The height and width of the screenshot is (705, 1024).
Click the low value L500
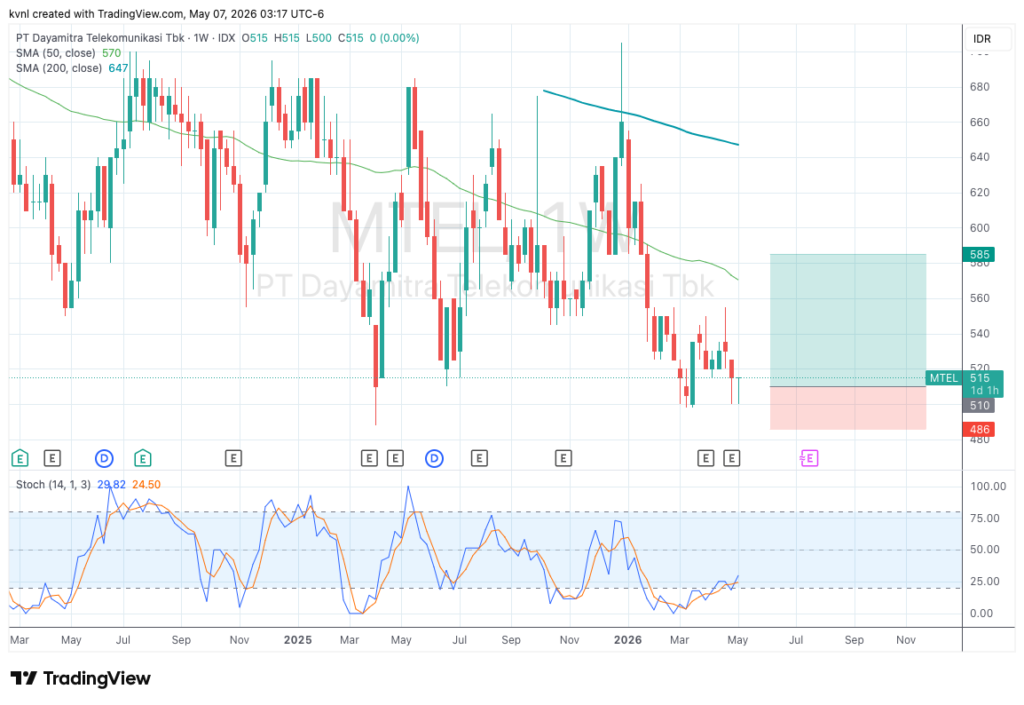319,38
